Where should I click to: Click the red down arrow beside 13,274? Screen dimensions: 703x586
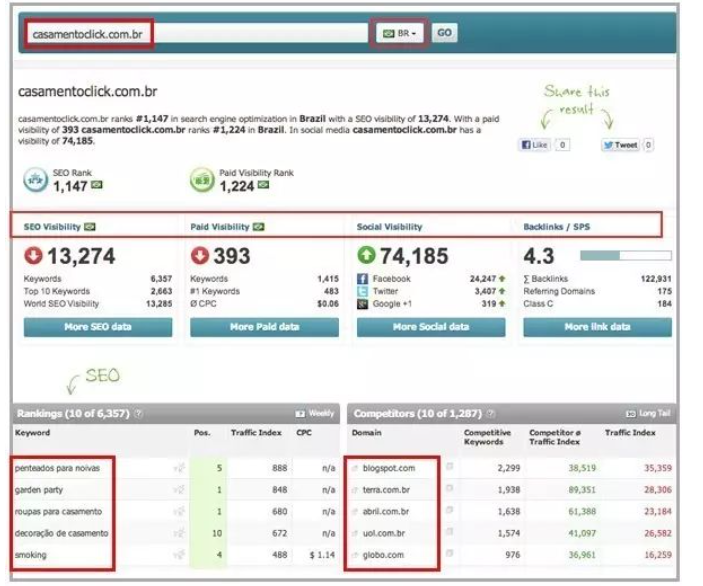pos(33,256)
